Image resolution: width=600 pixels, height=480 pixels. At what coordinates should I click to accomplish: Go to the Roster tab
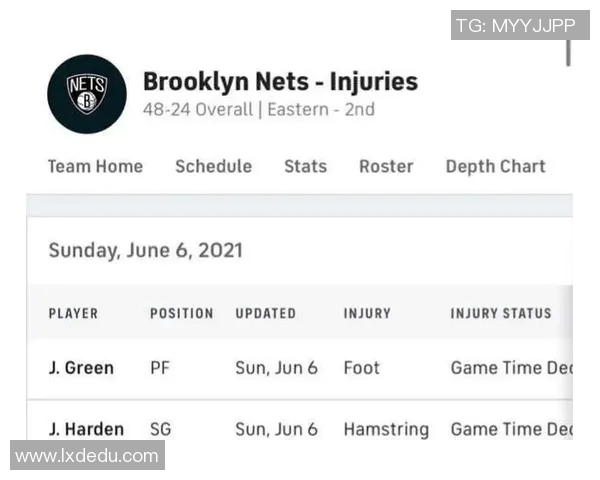coord(386,166)
